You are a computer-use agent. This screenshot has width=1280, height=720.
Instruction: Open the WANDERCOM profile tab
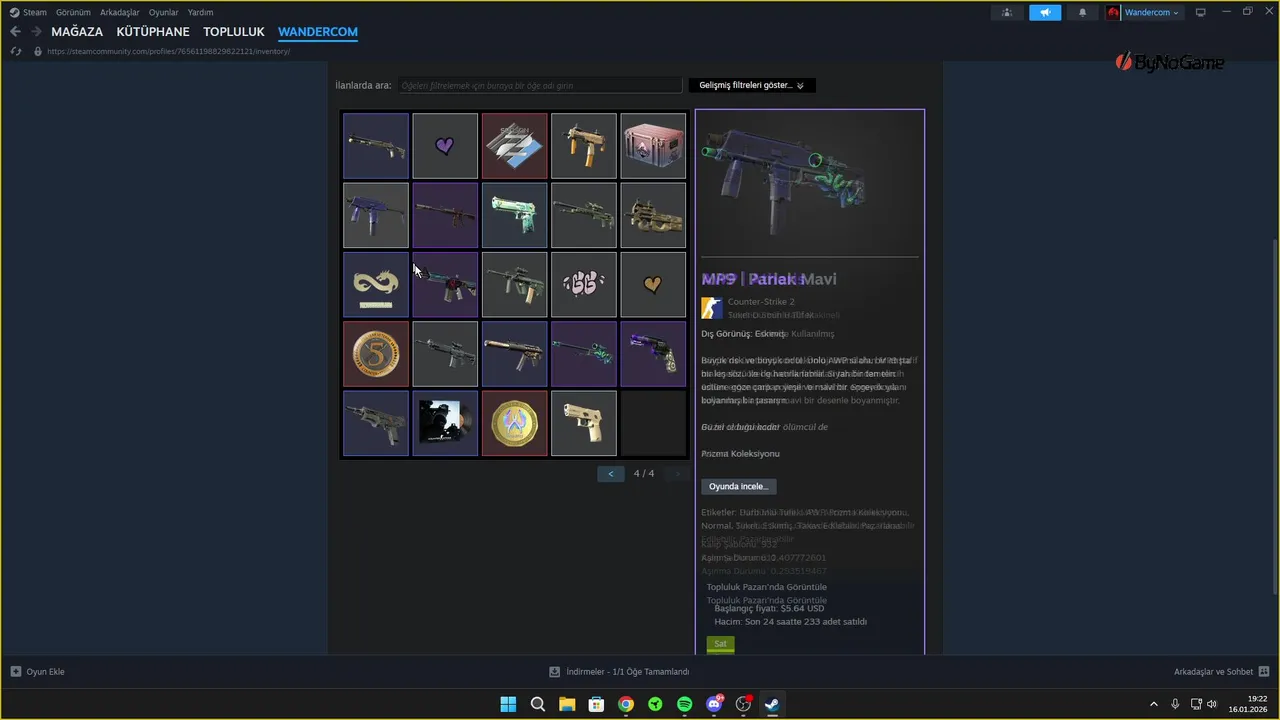(318, 32)
